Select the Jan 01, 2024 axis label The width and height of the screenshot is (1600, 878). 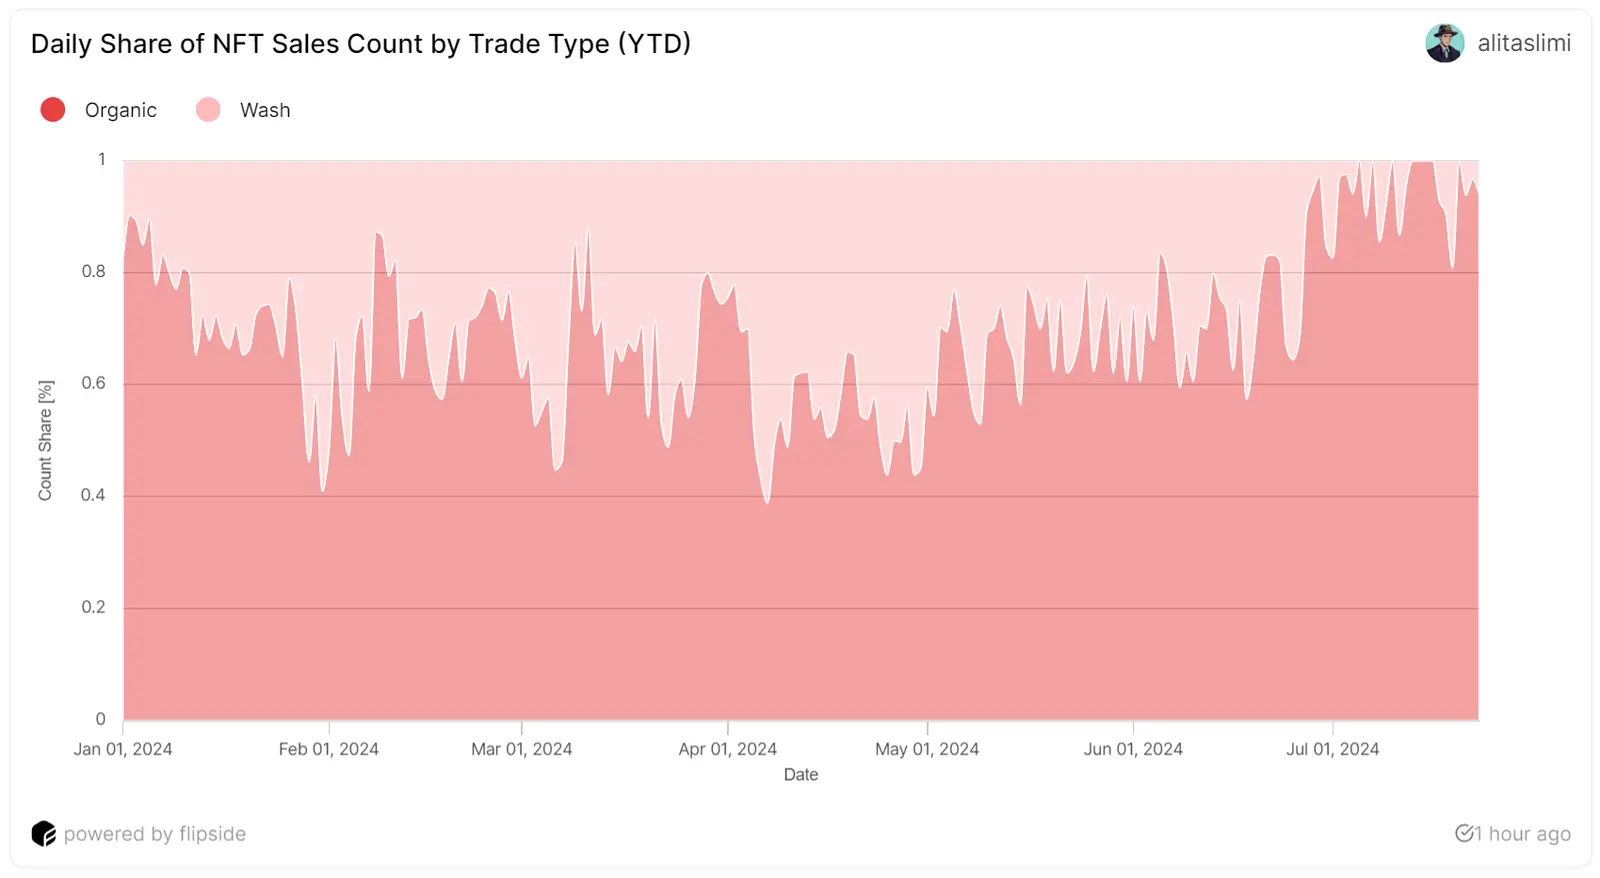(x=123, y=749)
